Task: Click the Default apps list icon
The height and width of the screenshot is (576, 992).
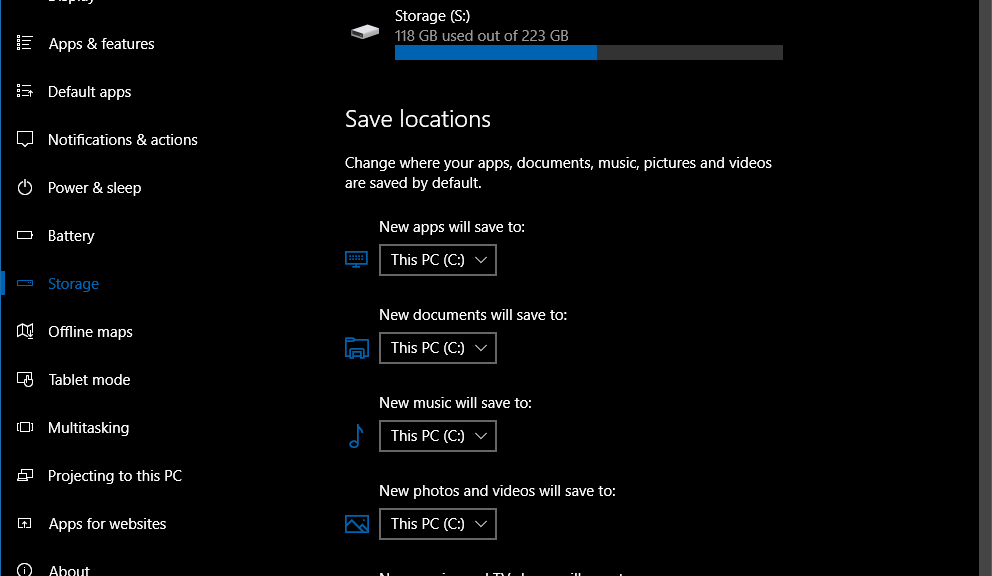Action: (x=25, y=91)
